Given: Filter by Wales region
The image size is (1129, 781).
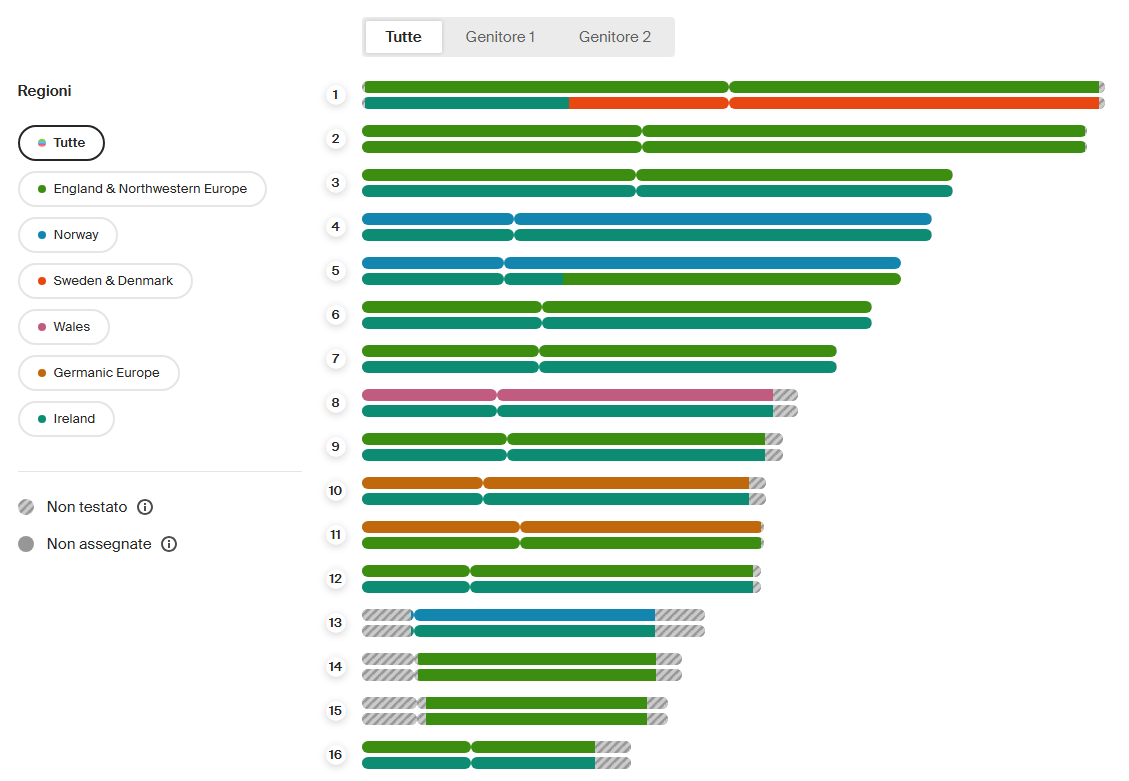Looking at the screenshot, I should pyautogui.click(x=64, y=327).
